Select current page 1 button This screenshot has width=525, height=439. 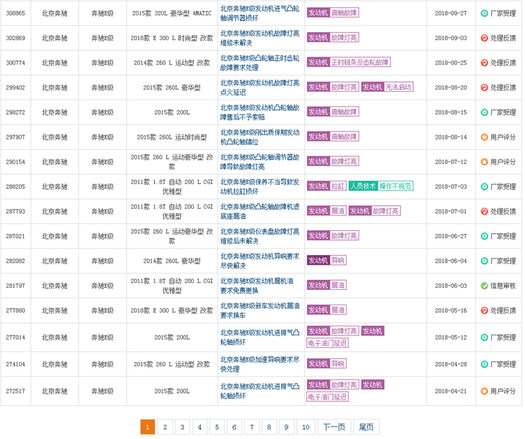[147, 427]
